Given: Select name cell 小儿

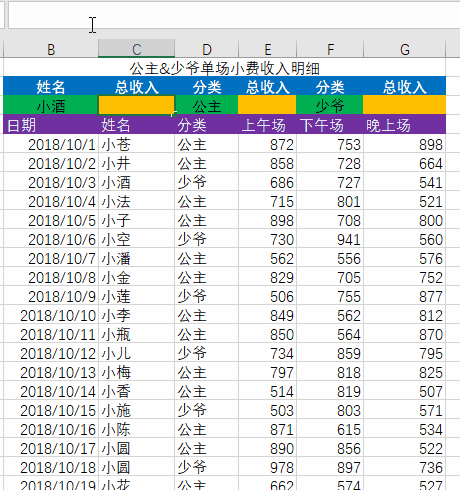Looking at the screenshot, I should click(x=136, y=352).
